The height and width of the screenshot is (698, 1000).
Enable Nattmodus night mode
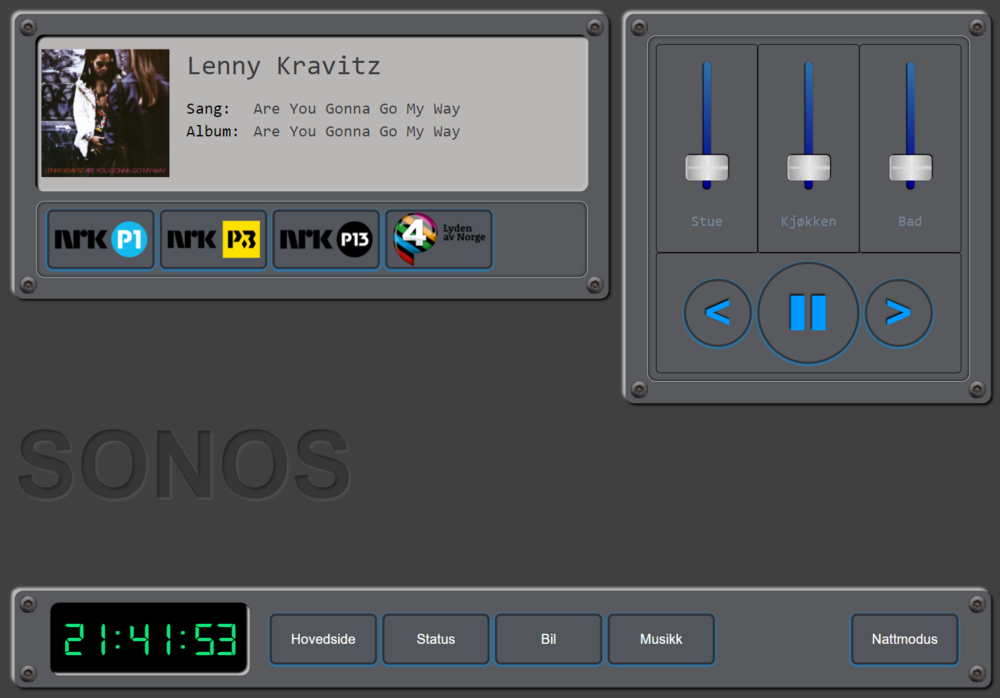[x=904, y=639]
